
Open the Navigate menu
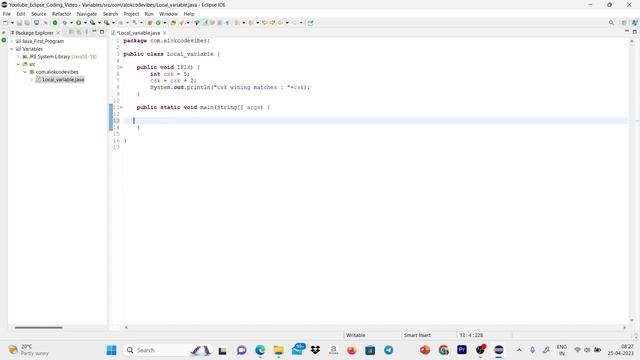(x=87, y=14)
